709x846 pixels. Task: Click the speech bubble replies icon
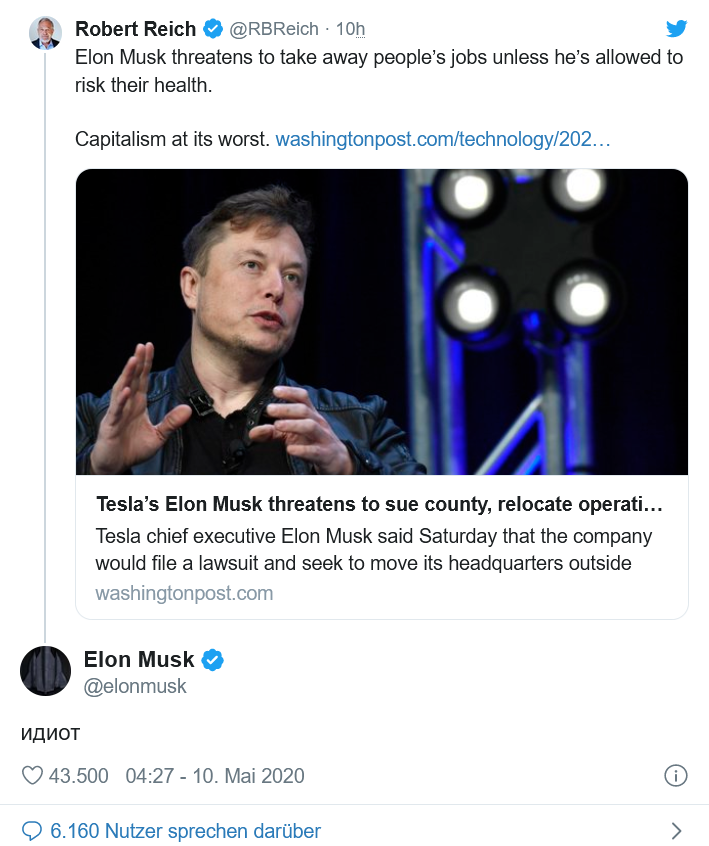pyautogui.click(x=32, y=830)
